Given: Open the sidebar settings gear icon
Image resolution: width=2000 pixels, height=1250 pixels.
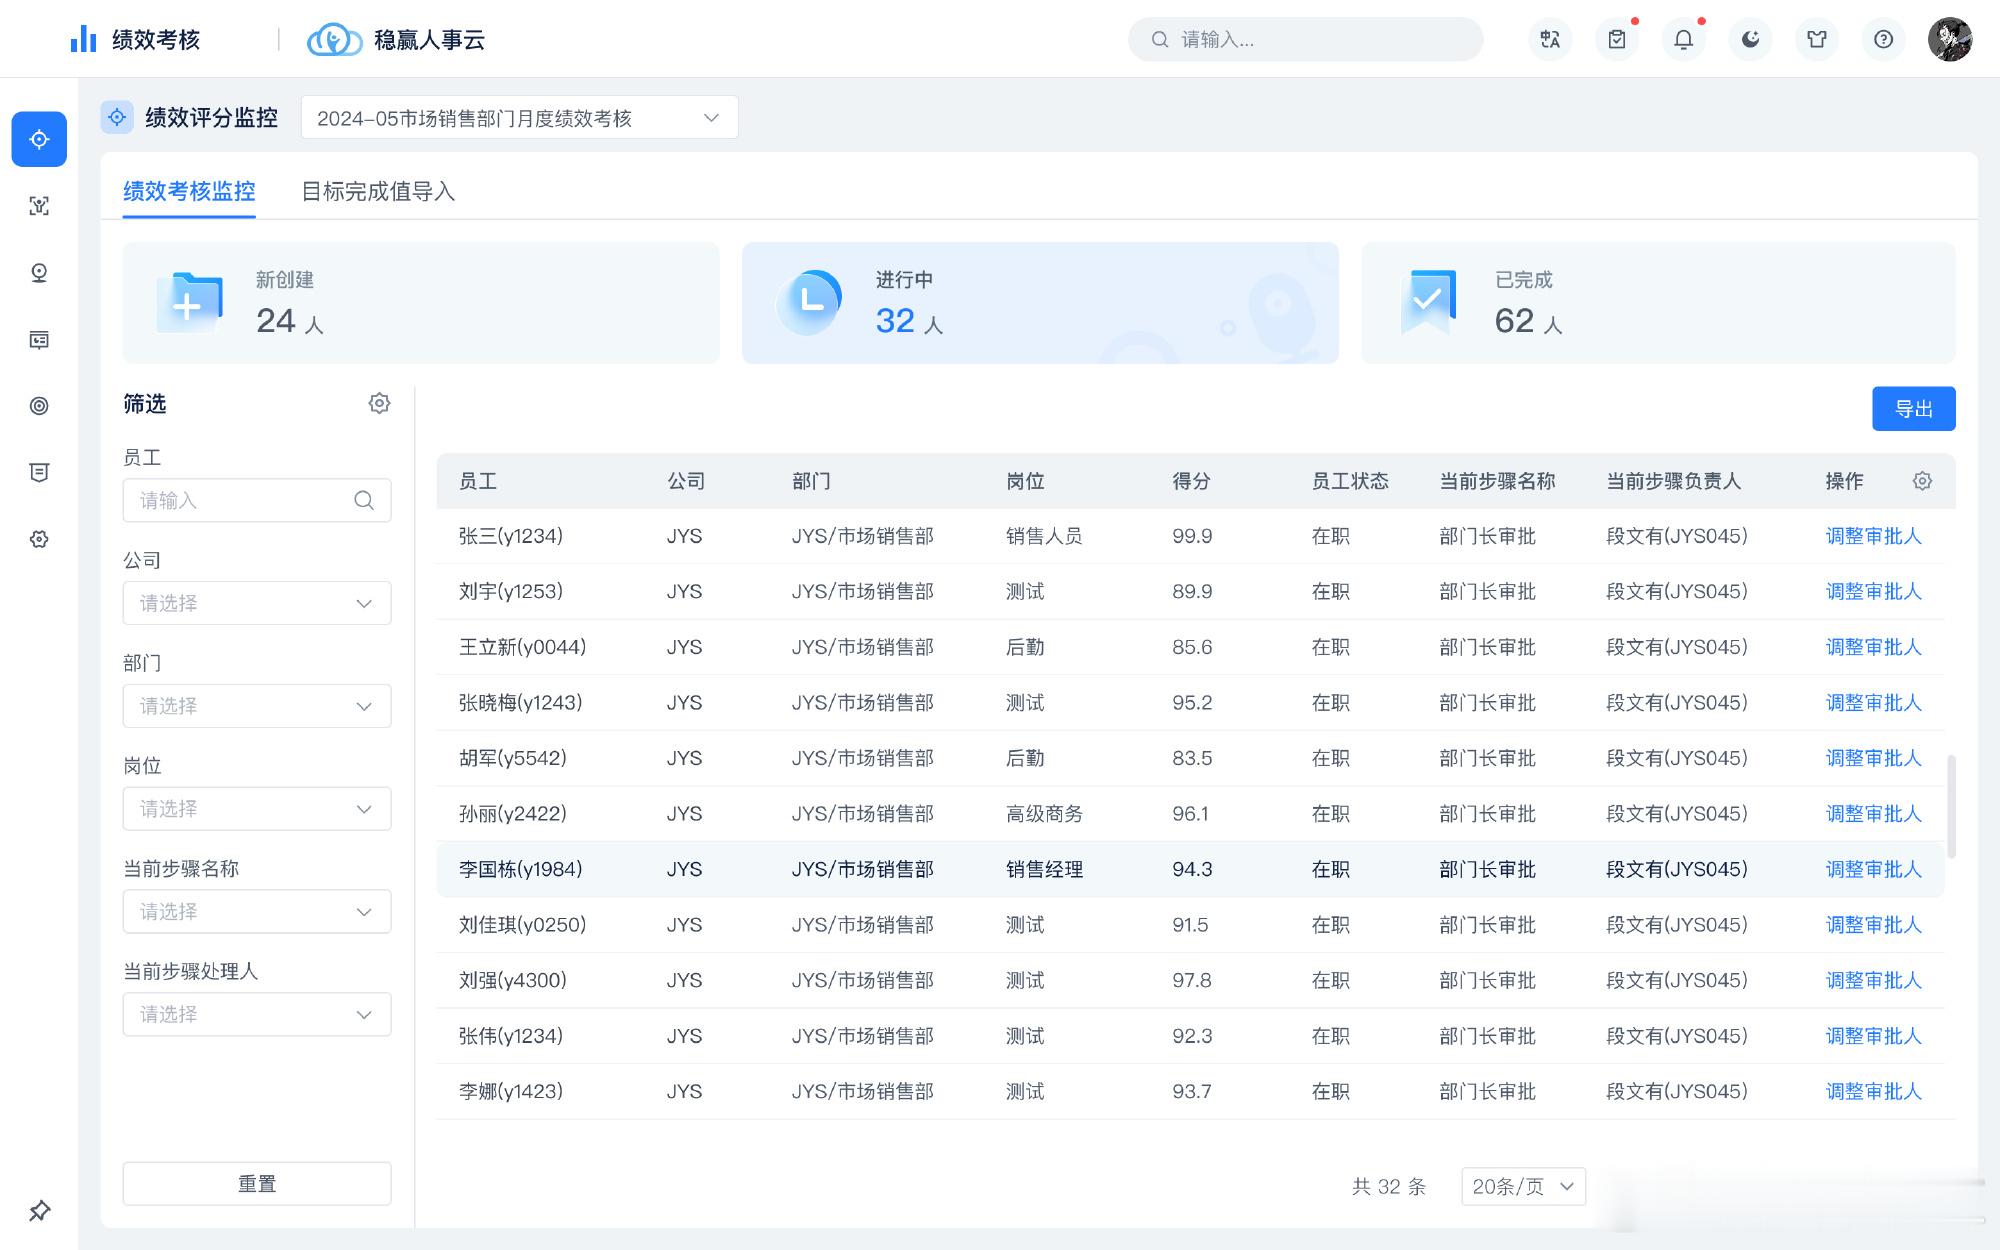Looking at the screenshot, I should (x=39, y=539).
